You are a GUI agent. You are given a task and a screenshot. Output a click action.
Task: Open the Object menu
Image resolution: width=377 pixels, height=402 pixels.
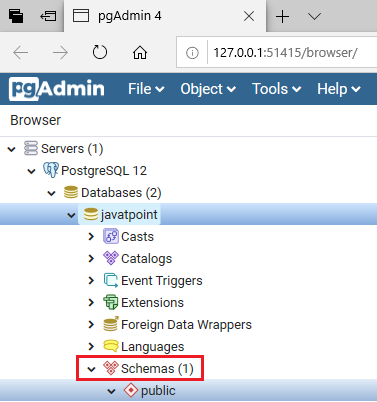[208, 89]
